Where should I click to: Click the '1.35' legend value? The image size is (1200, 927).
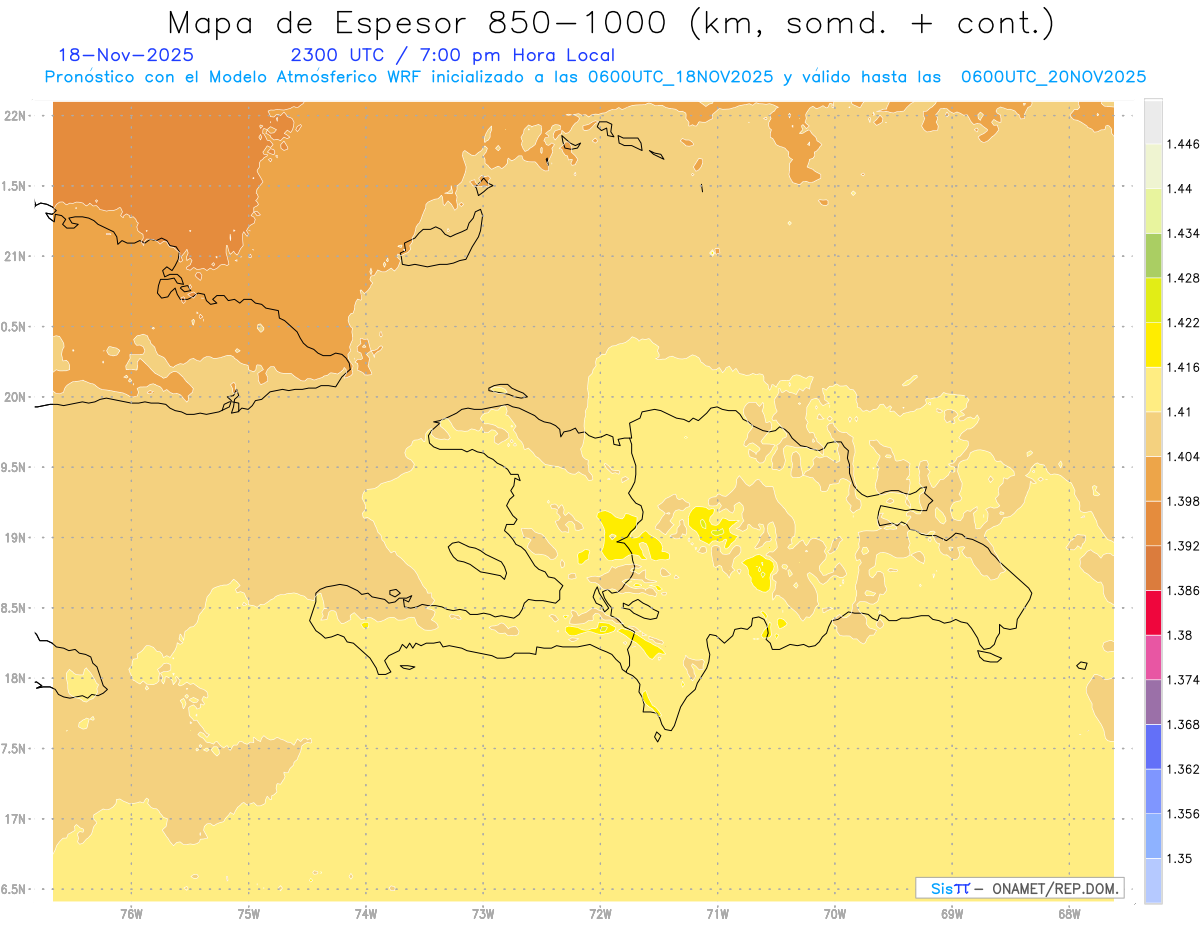(1180, 858)
